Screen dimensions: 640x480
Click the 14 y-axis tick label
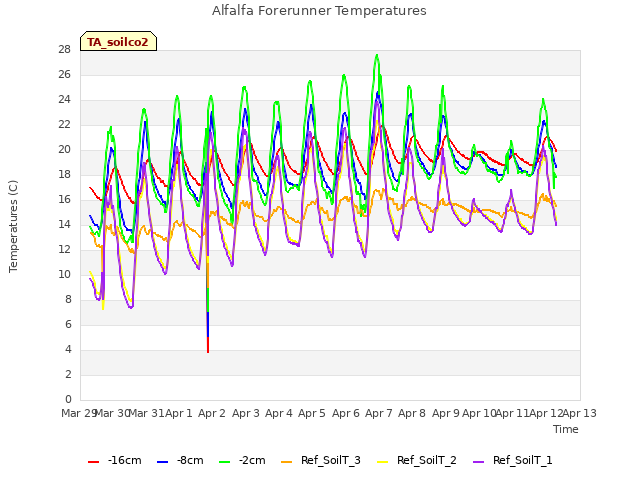coord(65,224)
